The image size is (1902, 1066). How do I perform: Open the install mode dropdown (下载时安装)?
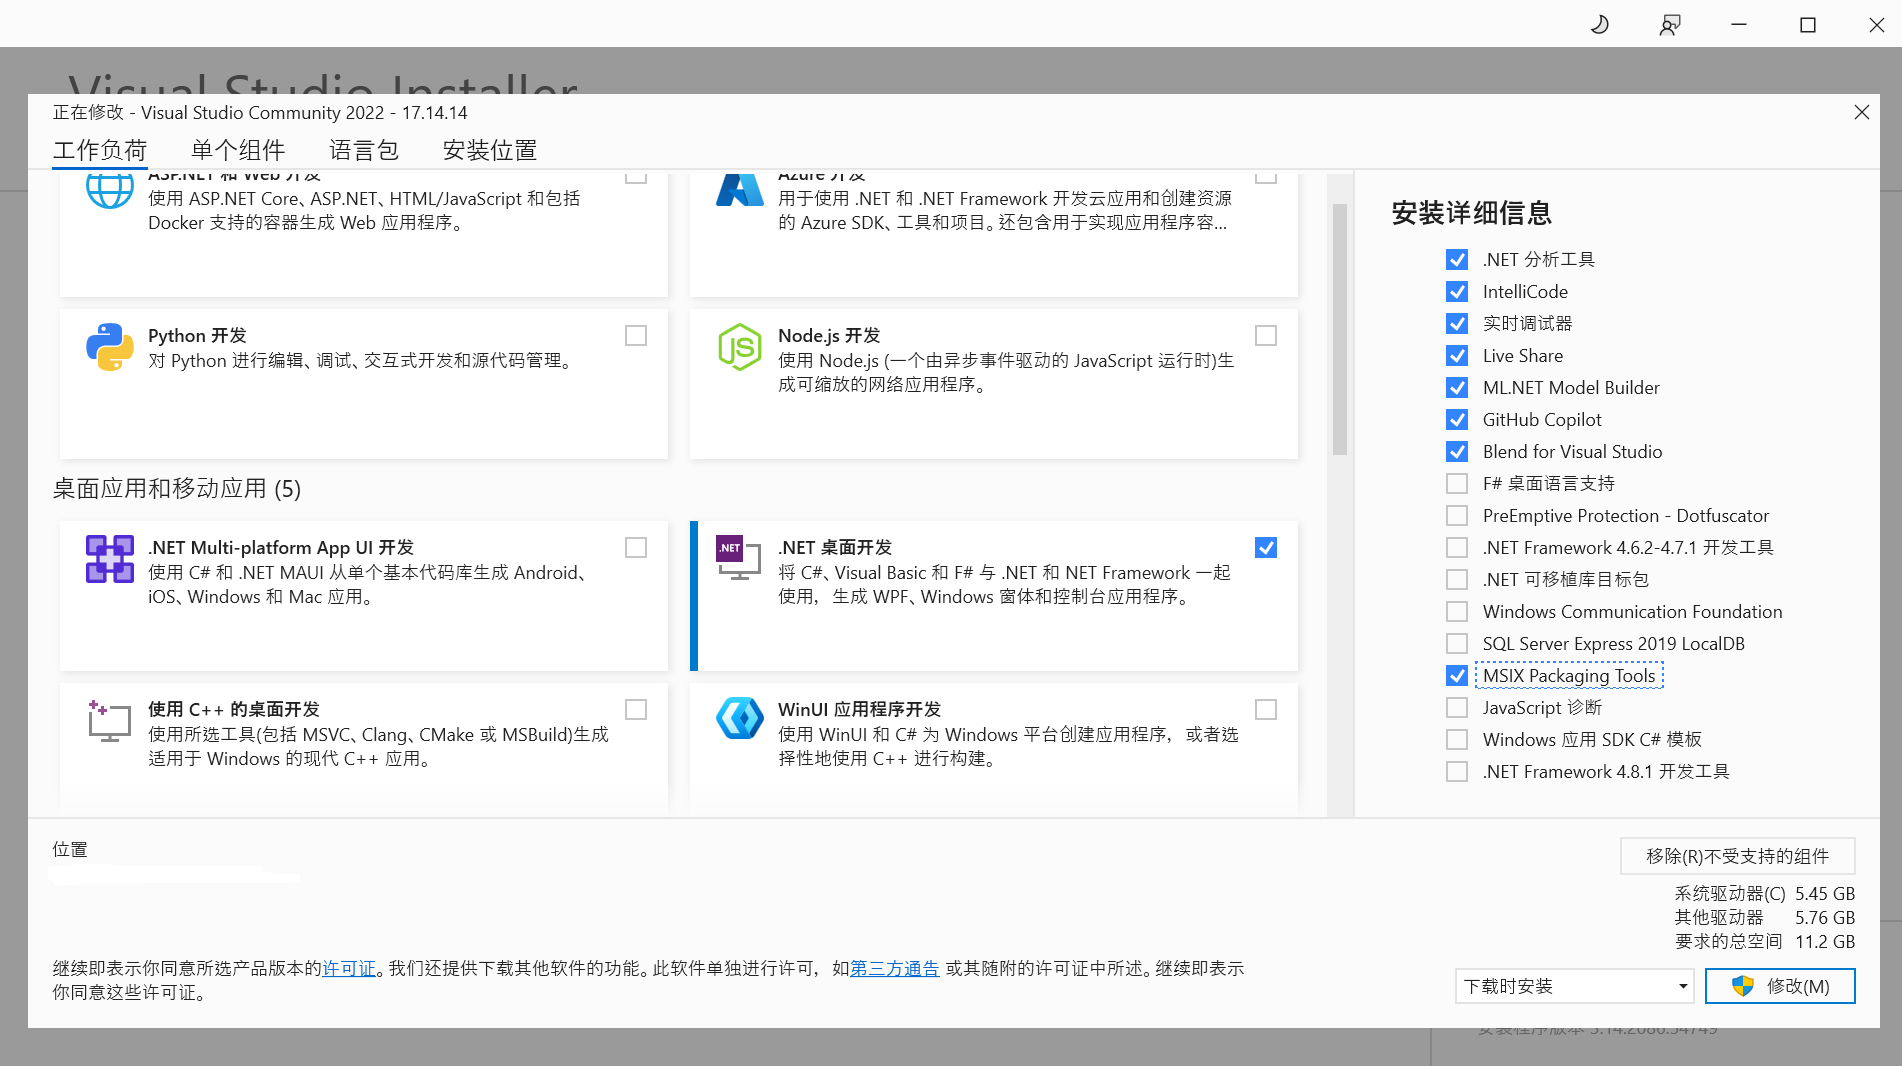pos(1574,986)
